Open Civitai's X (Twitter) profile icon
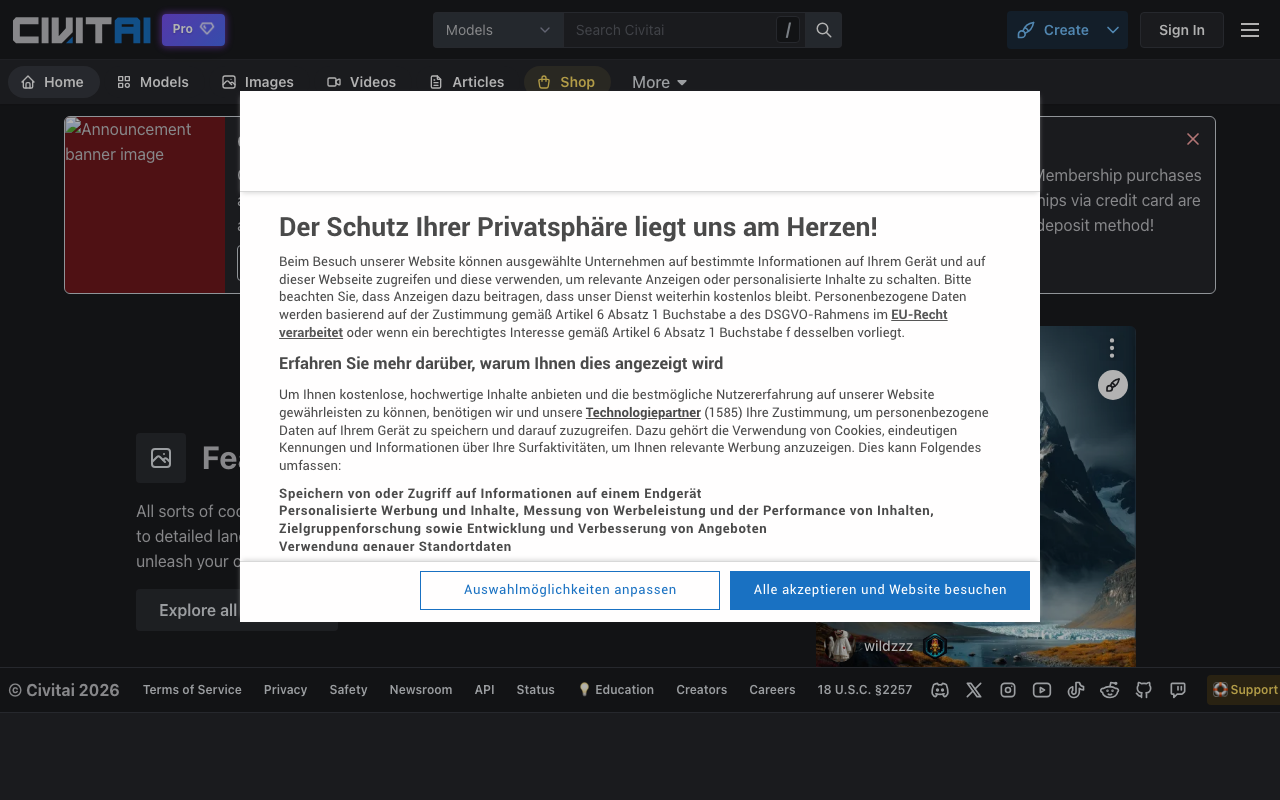This screenshot has height=800, width=1280. (x=974, y=690)
